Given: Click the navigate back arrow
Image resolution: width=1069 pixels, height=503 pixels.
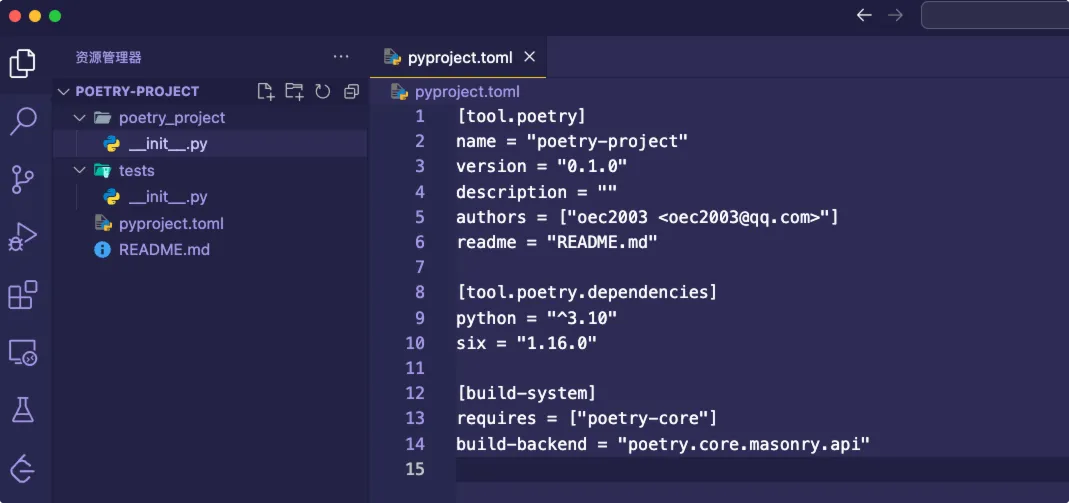Looking at the screenshot, I should 865,15.
